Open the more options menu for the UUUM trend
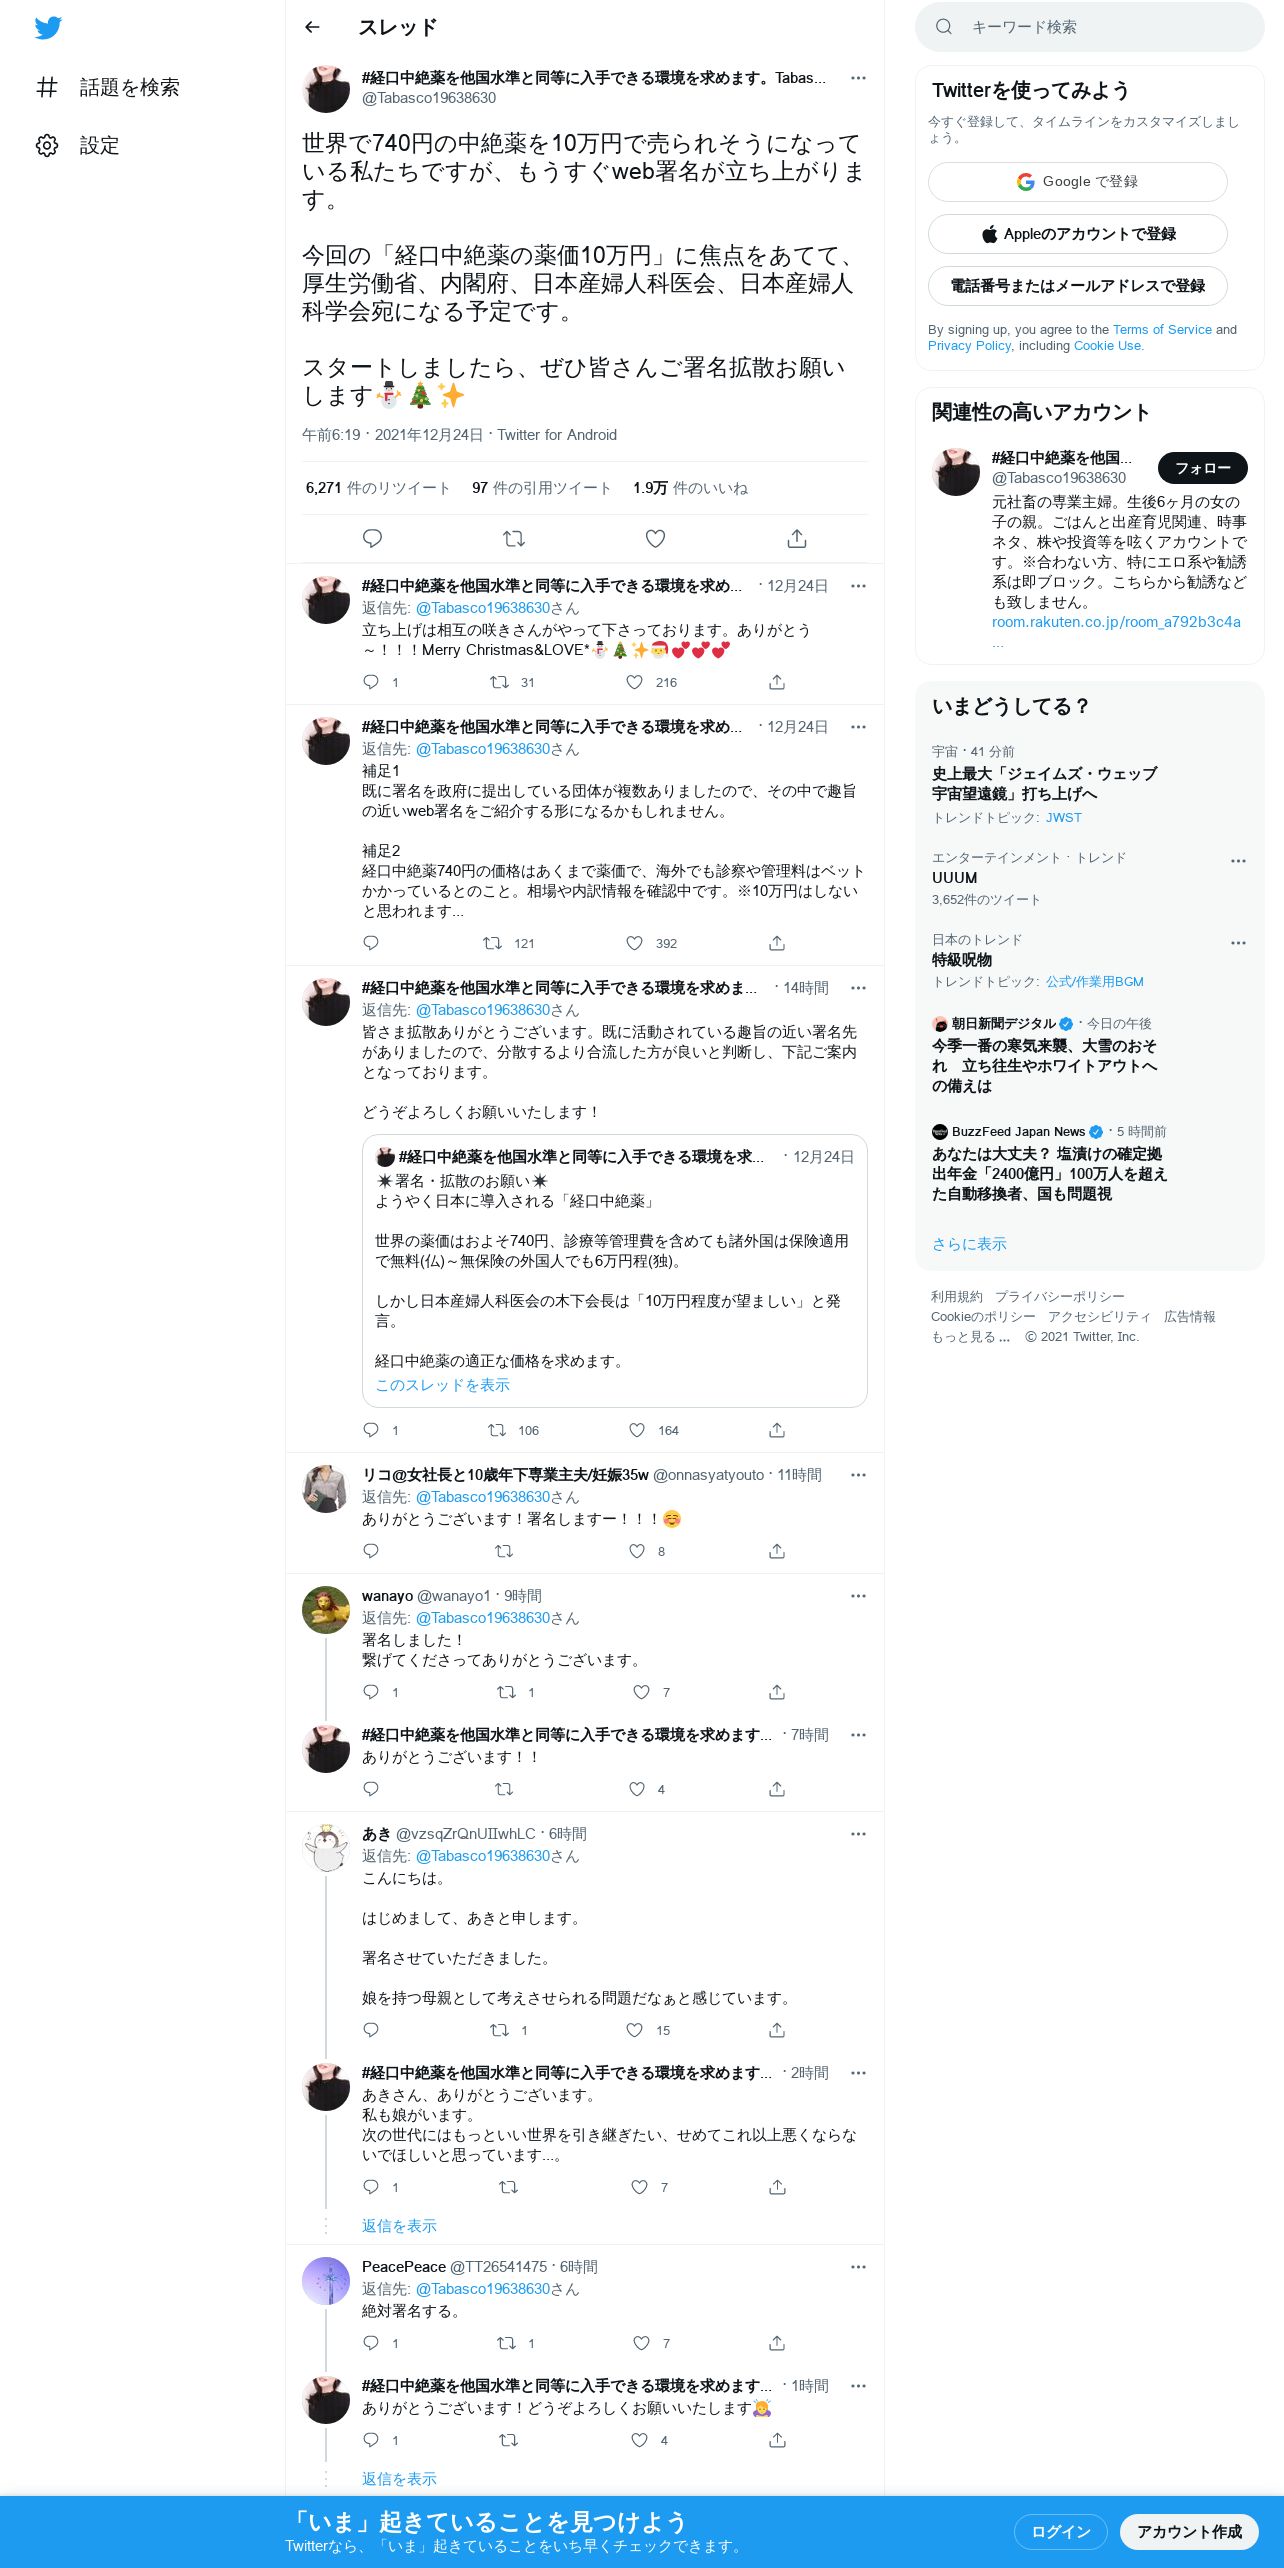 [x=1238, y=861]
